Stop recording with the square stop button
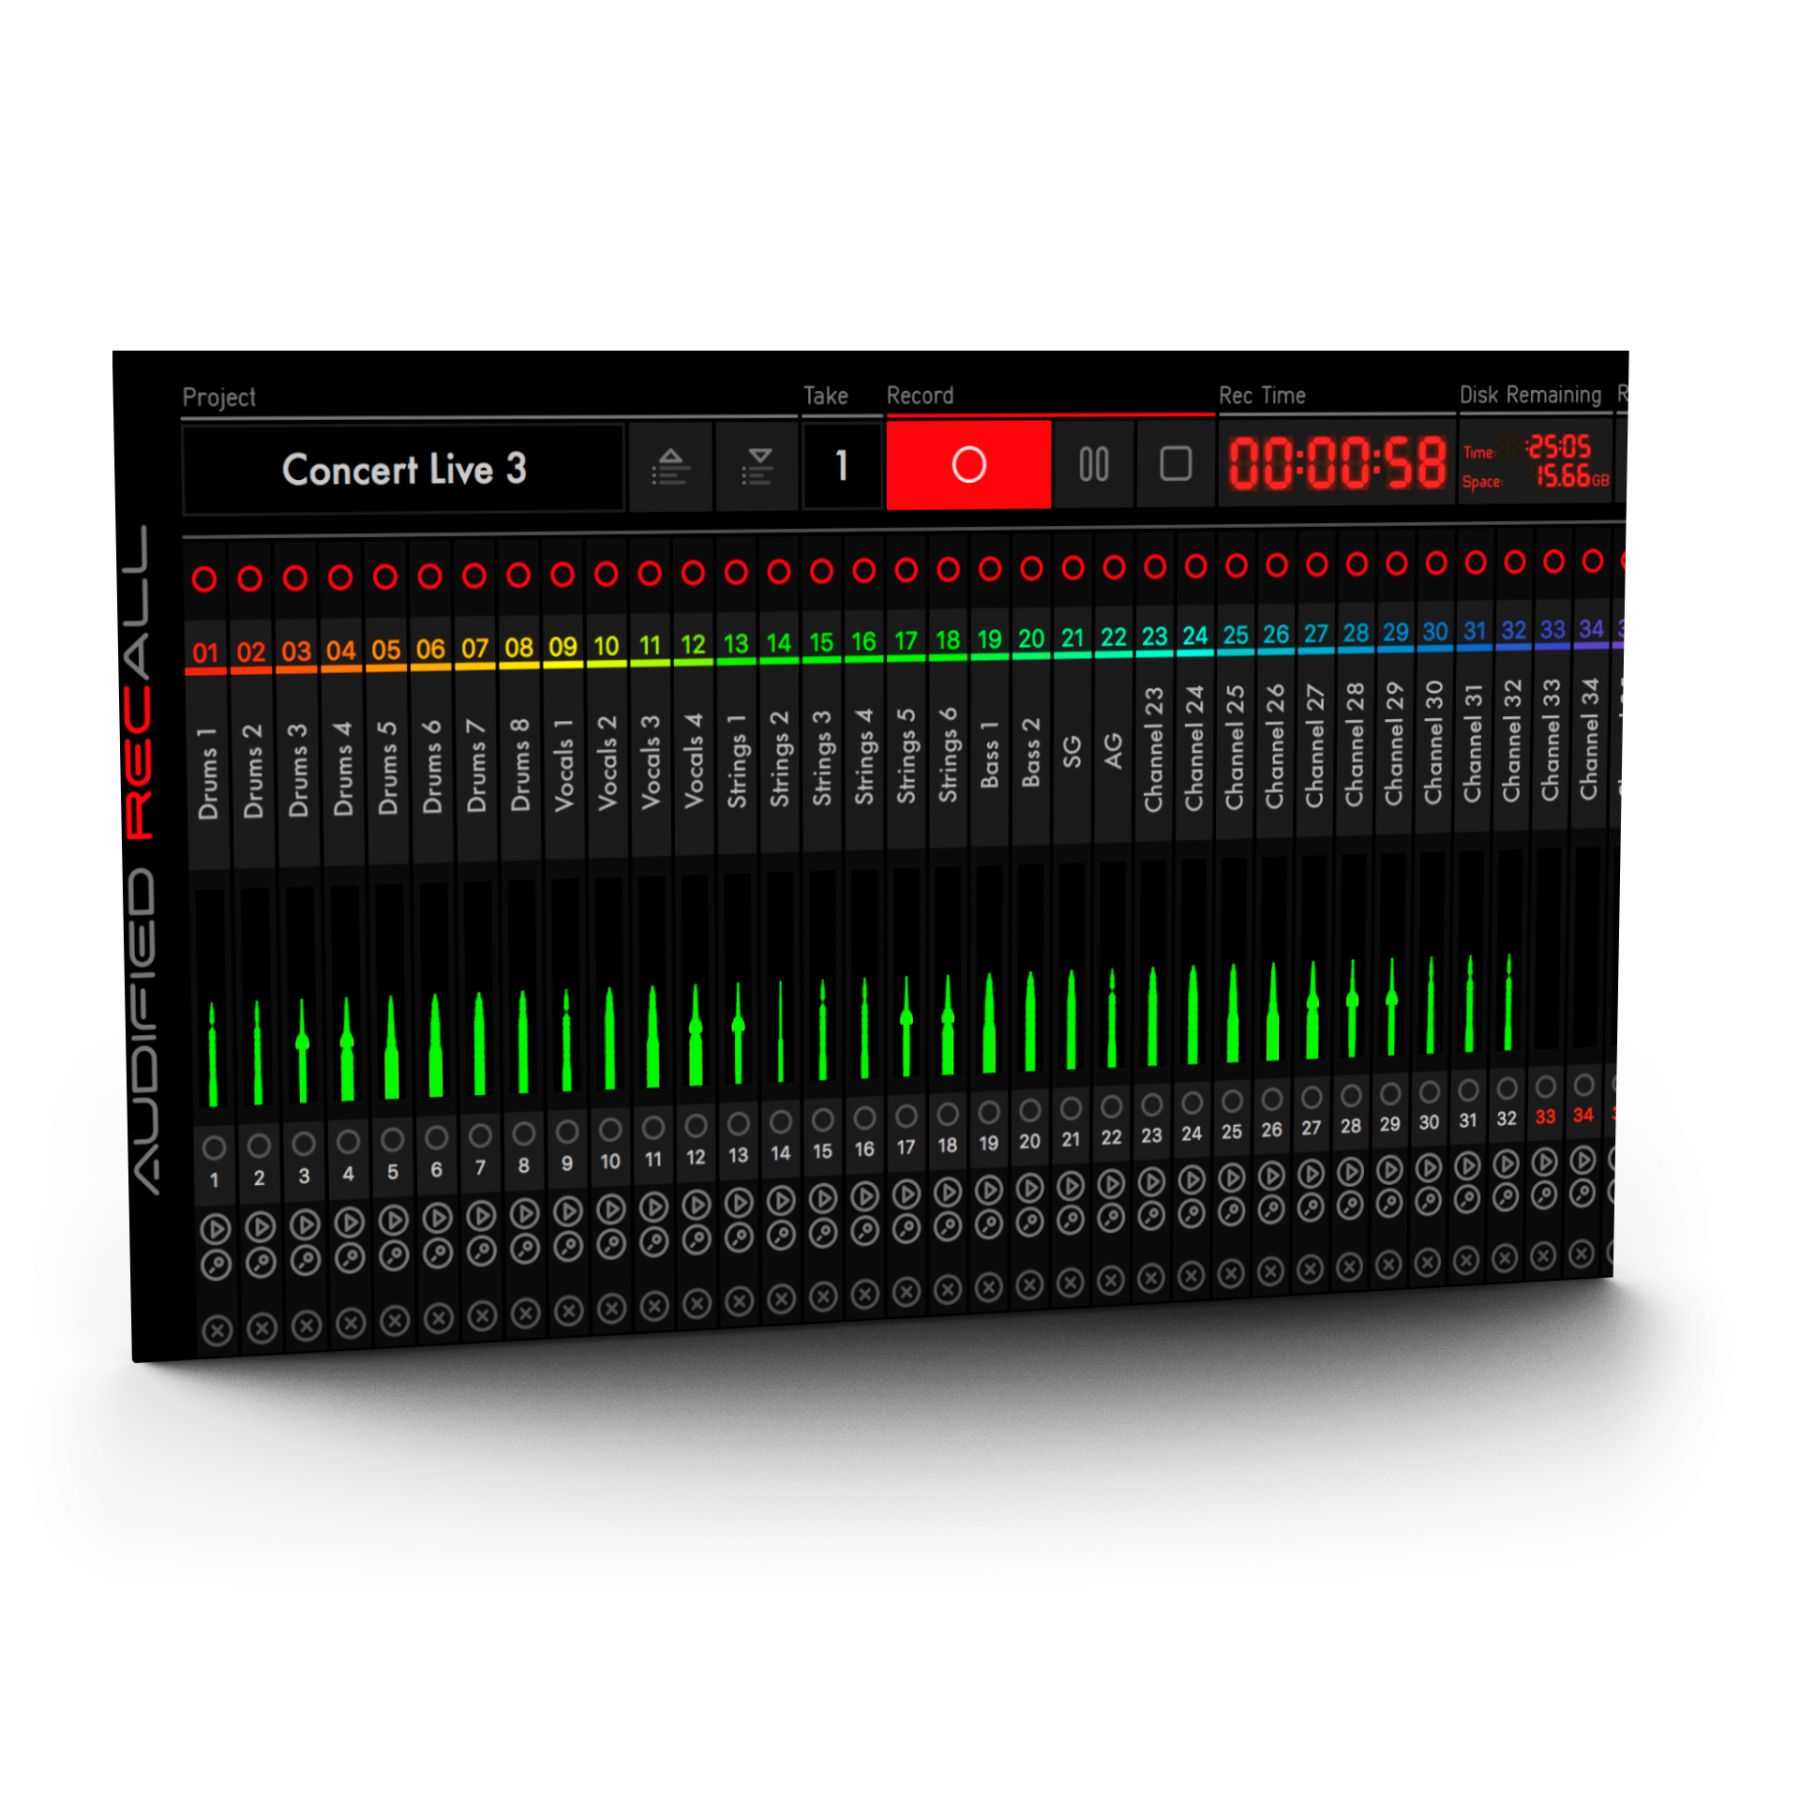Screen dimensions: 1800x1800 (1175, 463)
